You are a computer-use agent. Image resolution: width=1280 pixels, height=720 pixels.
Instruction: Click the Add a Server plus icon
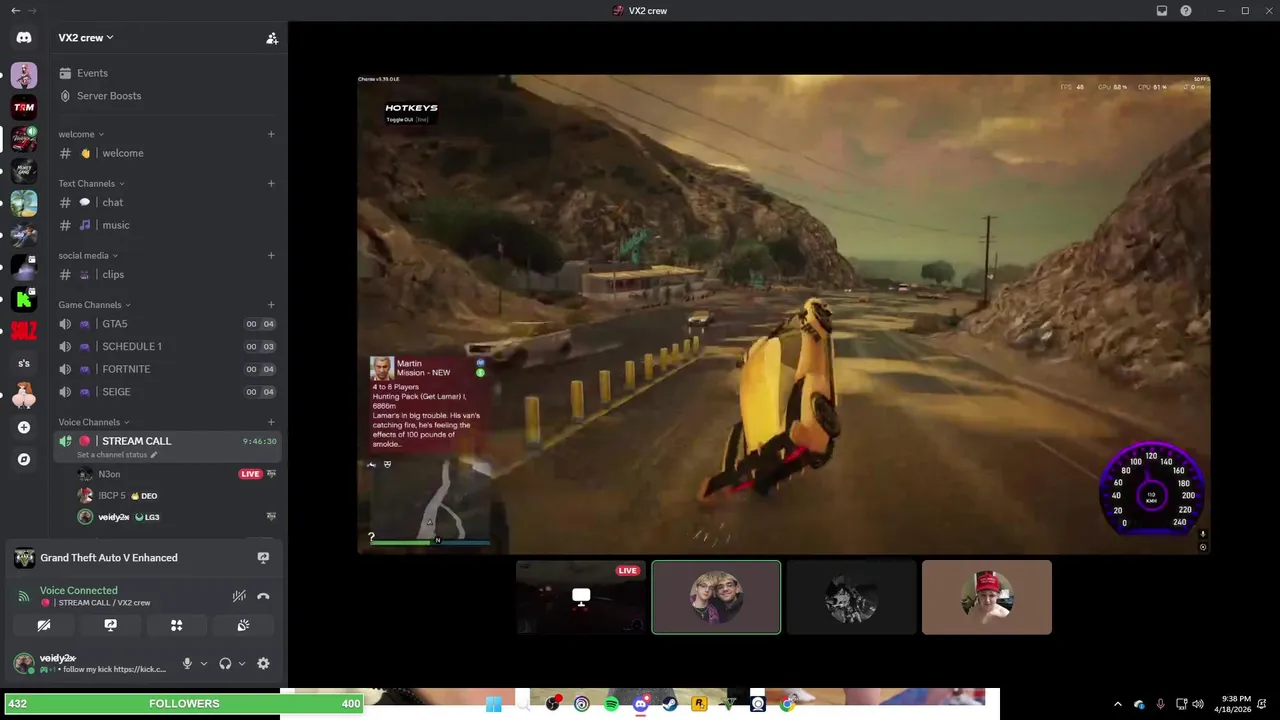click(x=24, y=427)
